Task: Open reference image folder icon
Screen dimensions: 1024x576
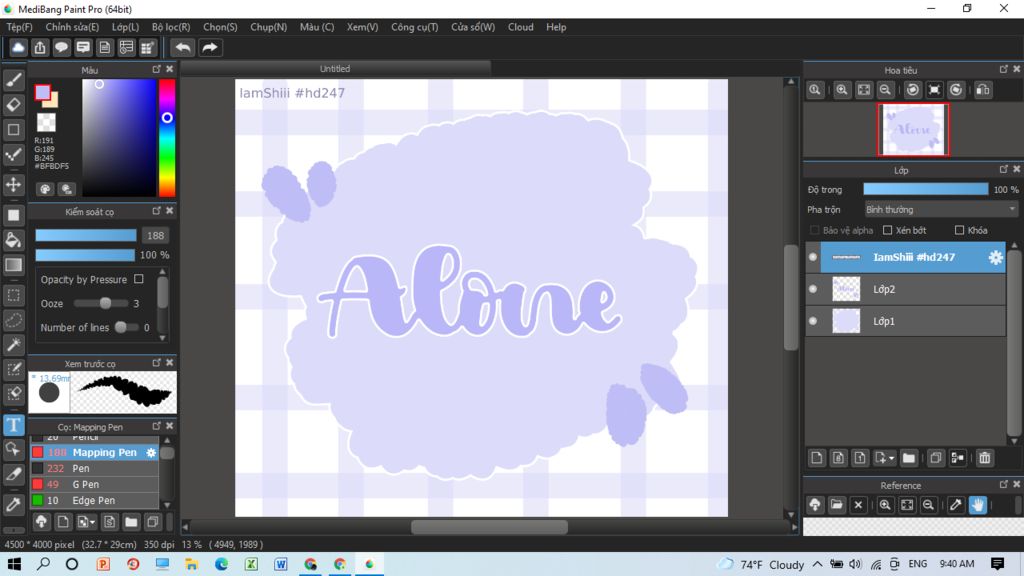Action: click(837, 505)
